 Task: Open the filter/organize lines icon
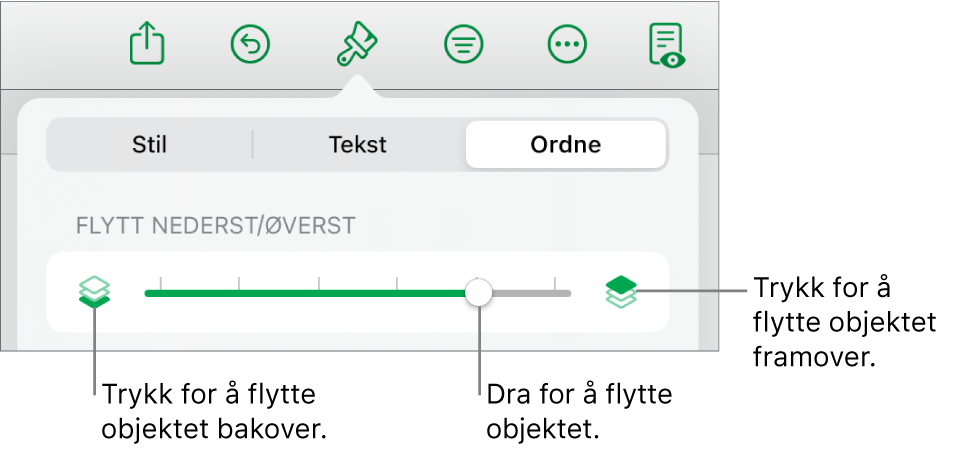(x=464, y=45)
